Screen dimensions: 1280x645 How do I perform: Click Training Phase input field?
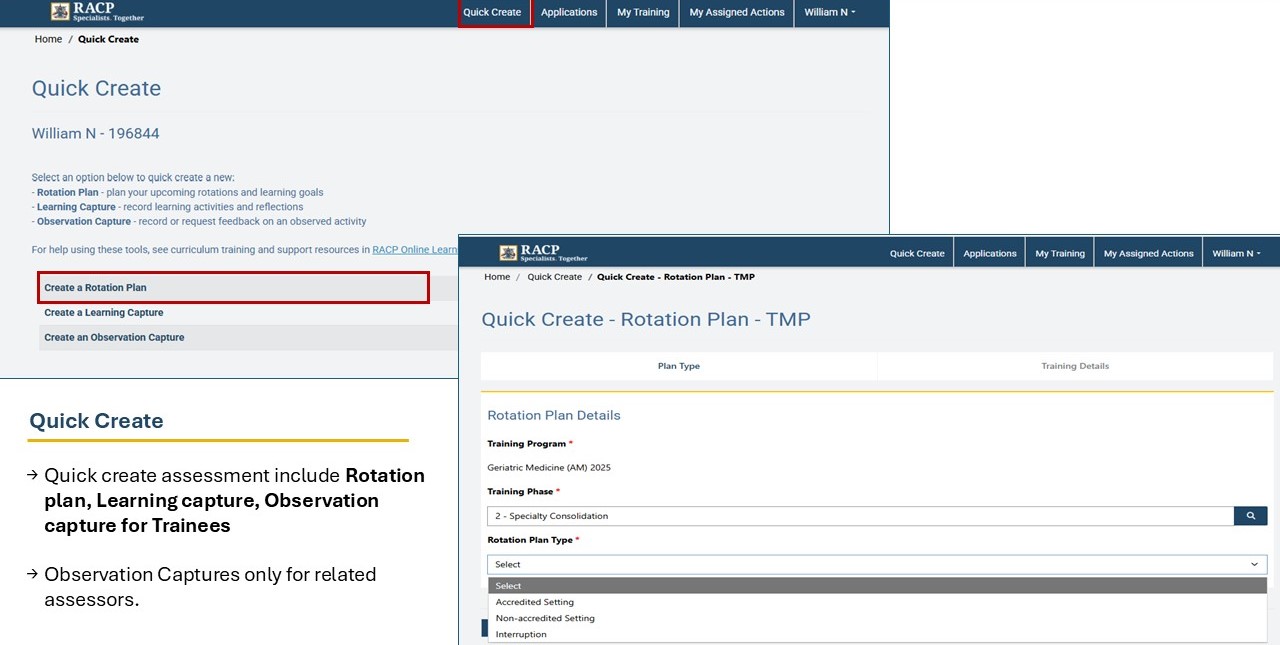(860, 516)
